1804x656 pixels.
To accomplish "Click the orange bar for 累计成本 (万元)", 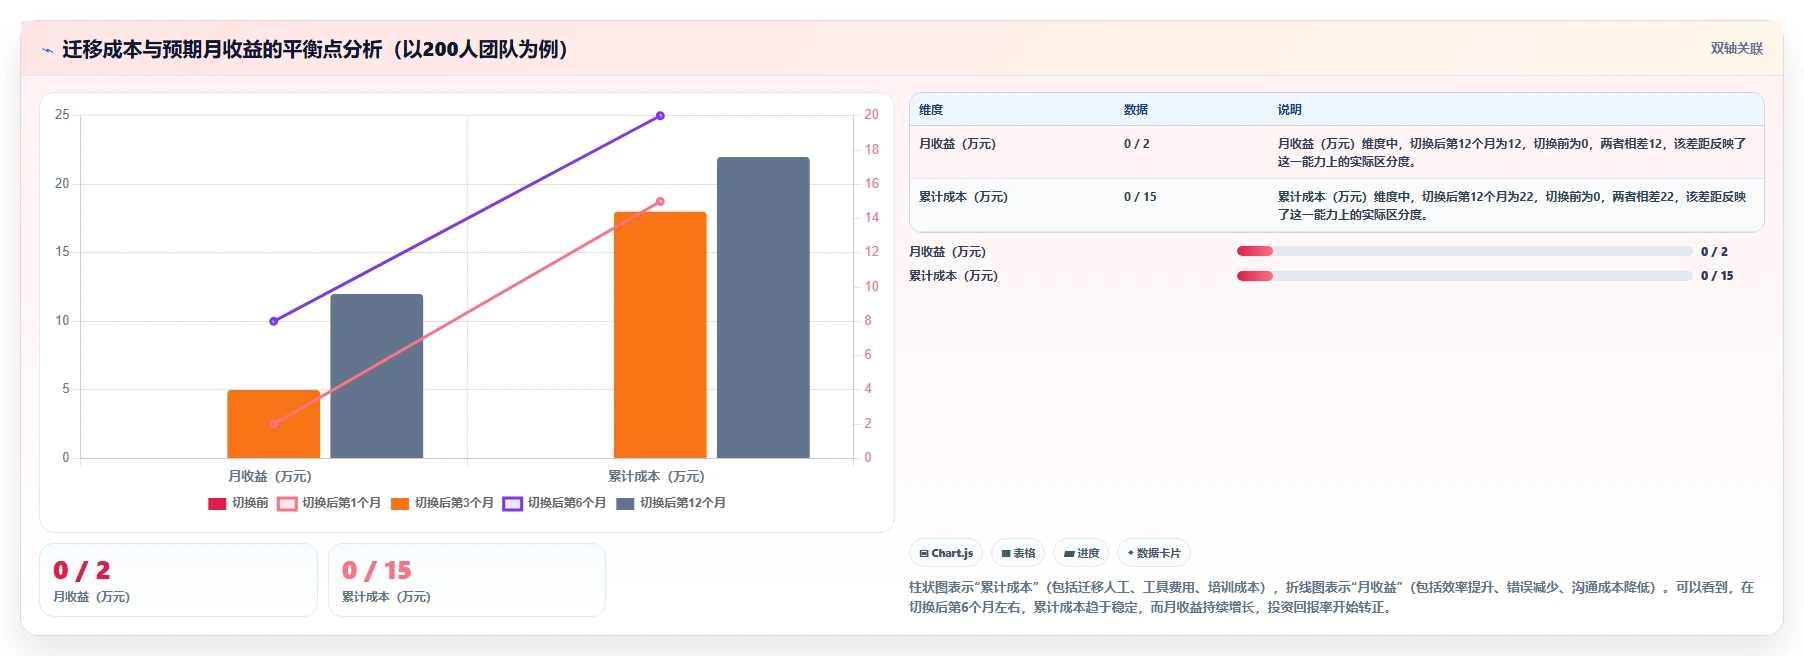I will [x=660, y=335].
